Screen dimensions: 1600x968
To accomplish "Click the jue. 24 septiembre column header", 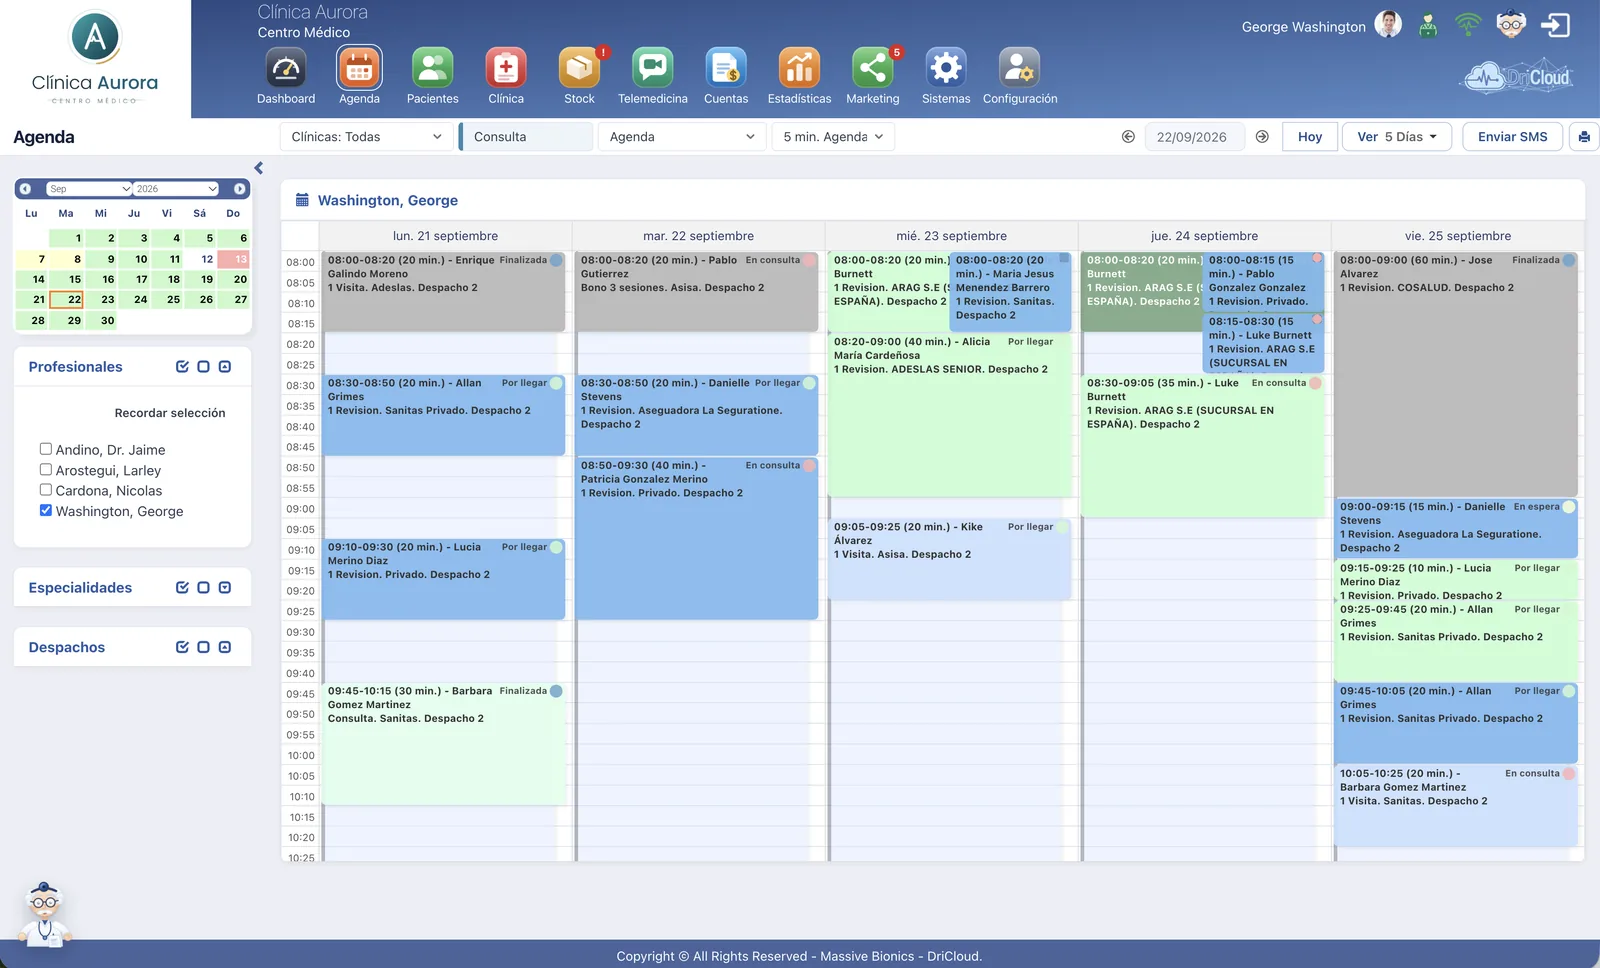I will 1204,236.
